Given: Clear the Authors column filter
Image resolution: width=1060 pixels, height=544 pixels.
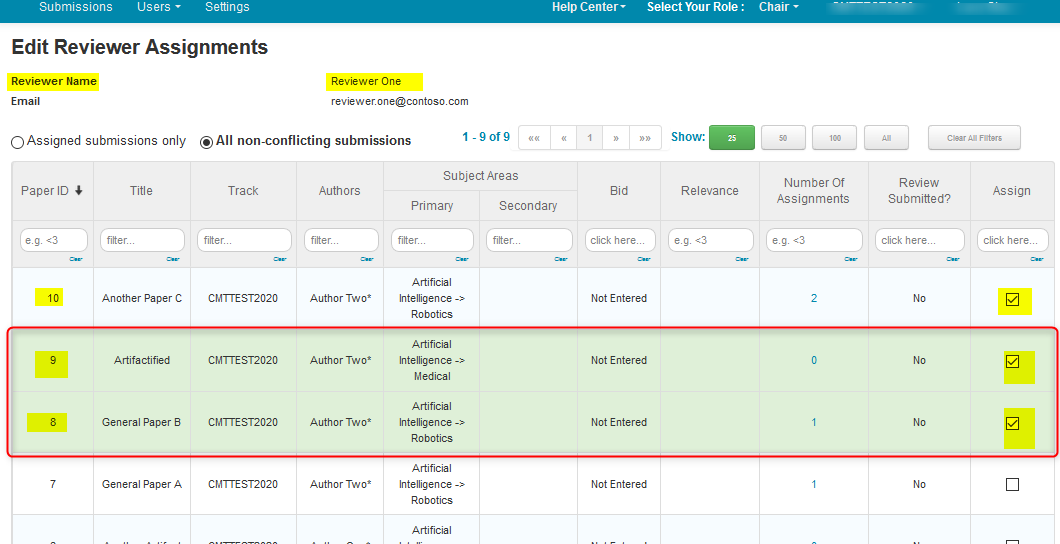Looking at the screenshot, I should point(366,259).
